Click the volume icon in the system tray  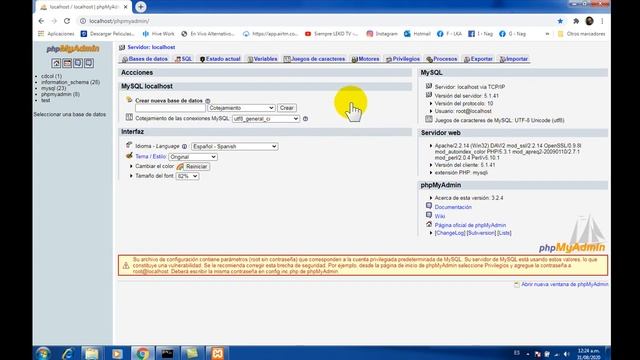tap(567, 354)
